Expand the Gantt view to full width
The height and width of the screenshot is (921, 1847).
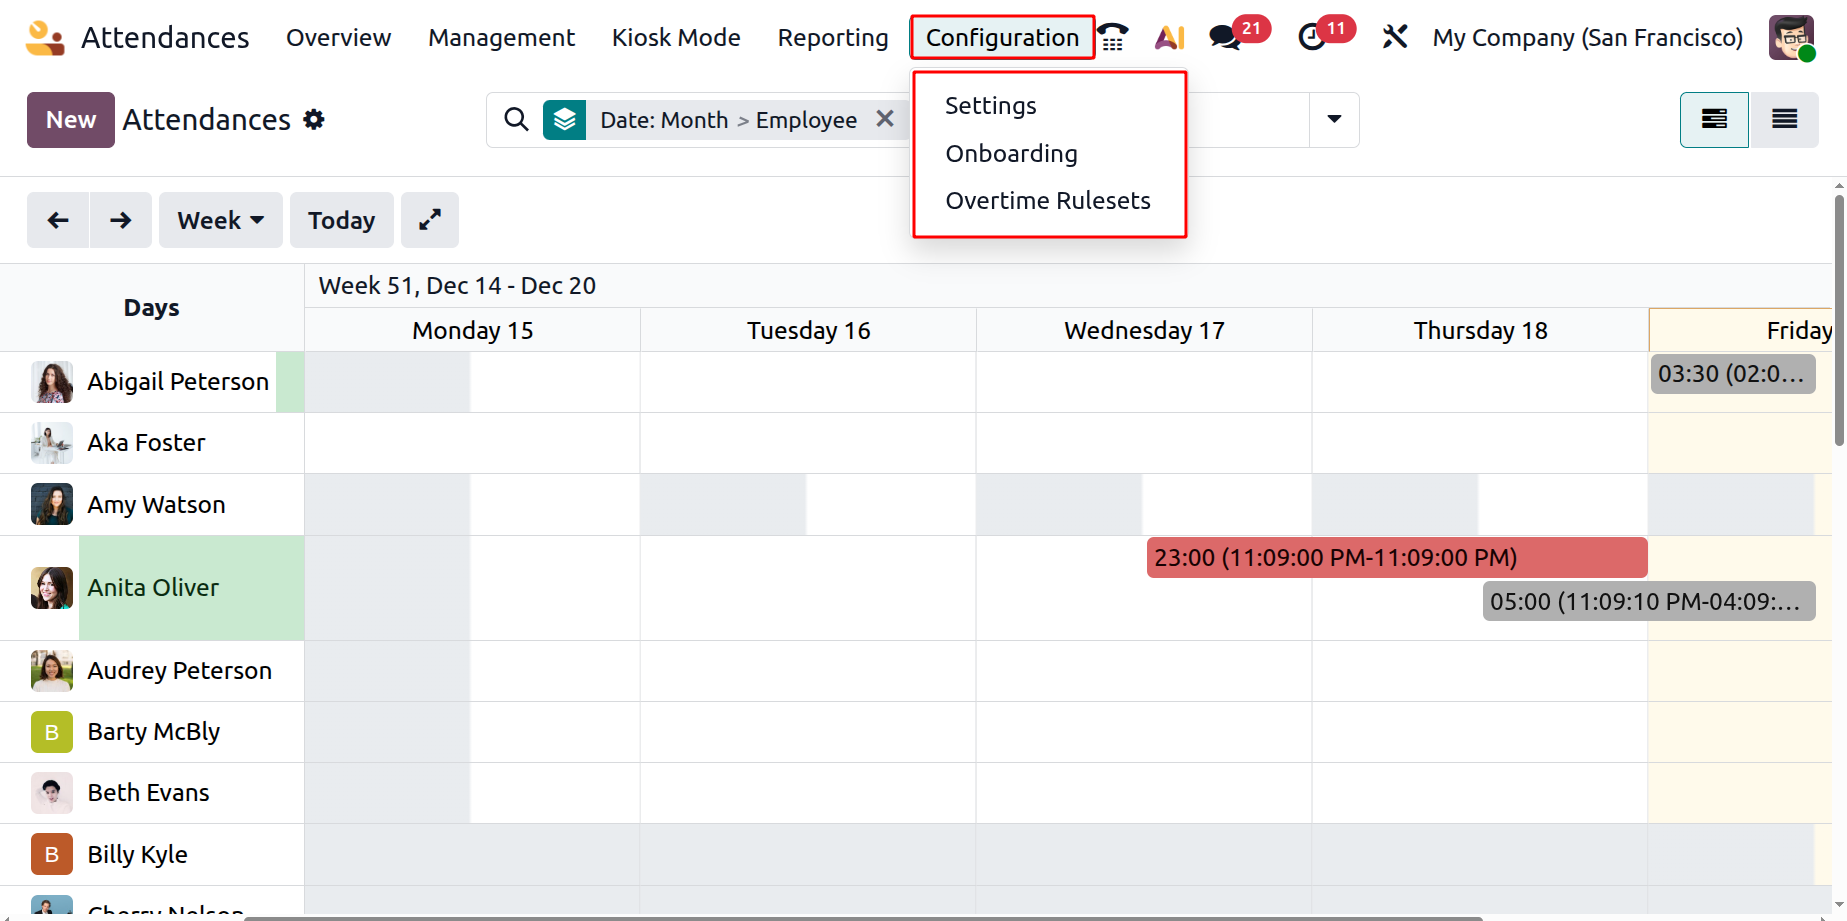click(x=430, y=220)
